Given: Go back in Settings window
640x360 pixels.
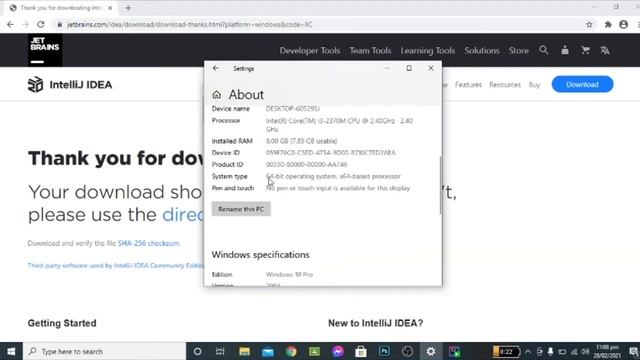Looking at the screenshot, I should click(x=216, y=68).
